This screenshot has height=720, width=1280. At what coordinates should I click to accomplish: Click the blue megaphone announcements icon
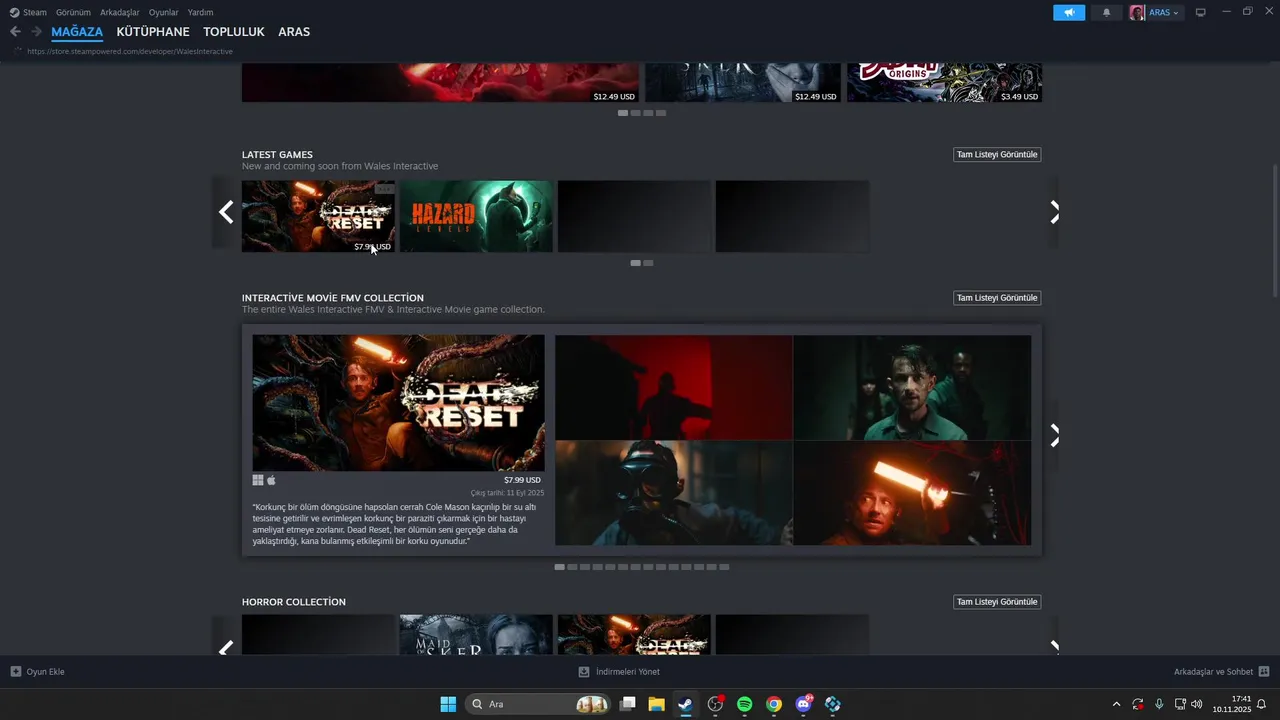[x=1069, y=12]
